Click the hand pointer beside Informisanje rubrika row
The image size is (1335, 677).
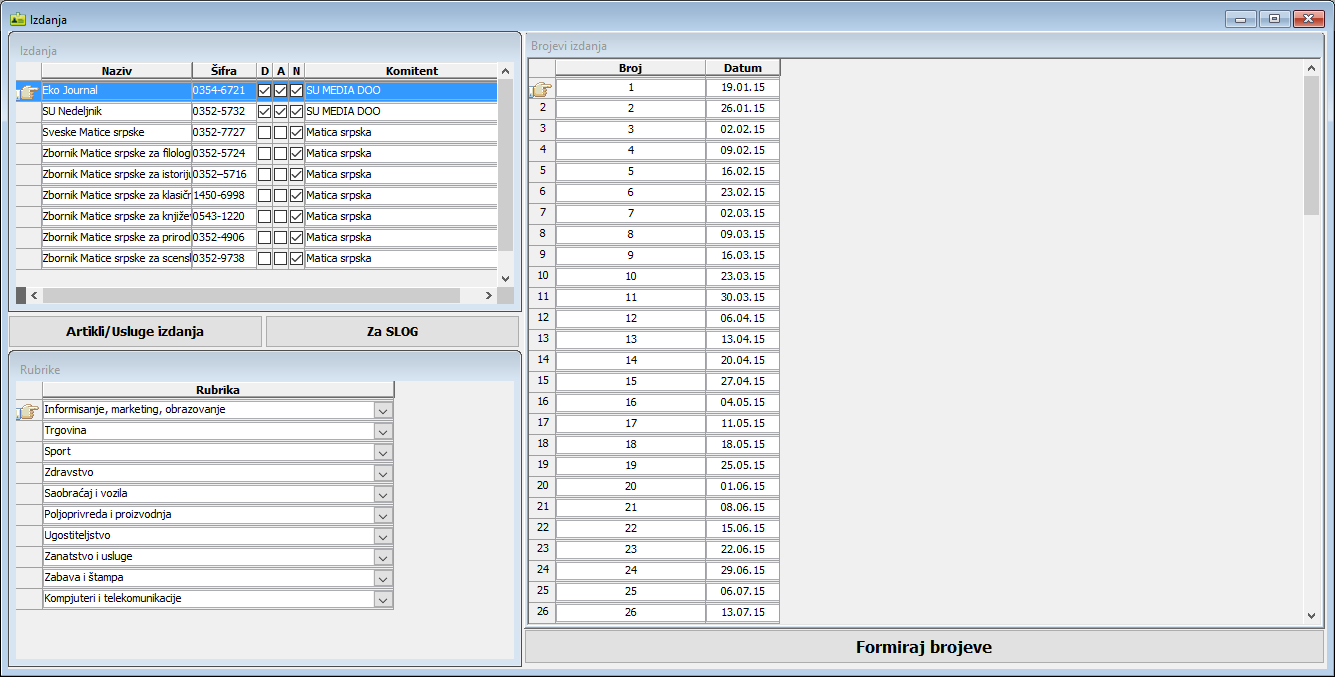coord(28,410)
